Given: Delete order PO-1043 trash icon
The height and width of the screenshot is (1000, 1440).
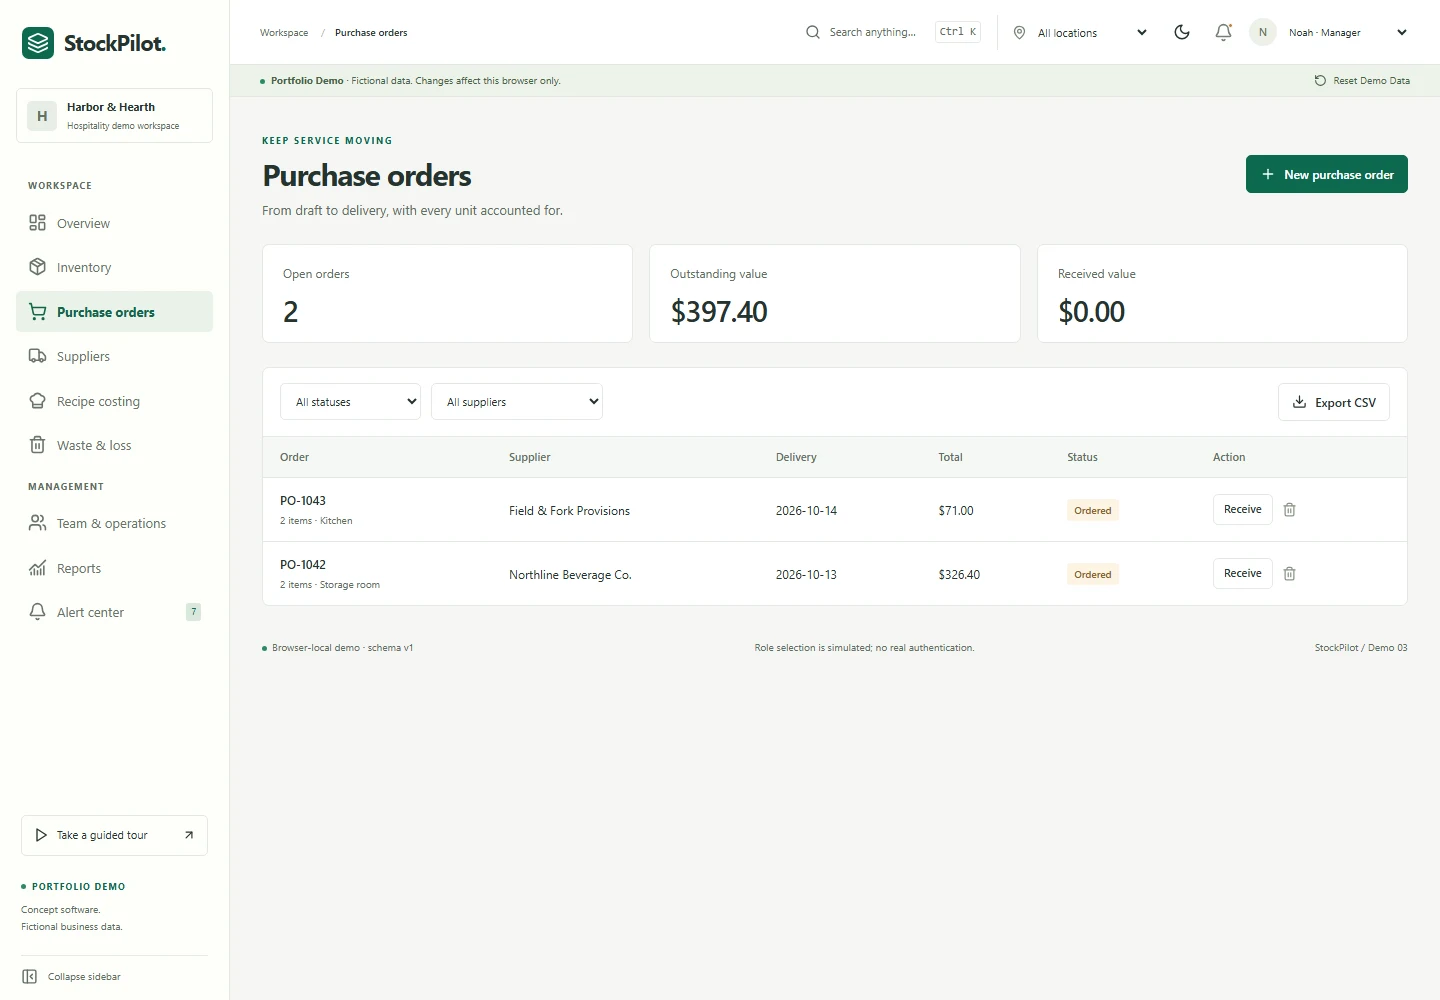Looking at the screenshot, I should tap(1290, 510).
